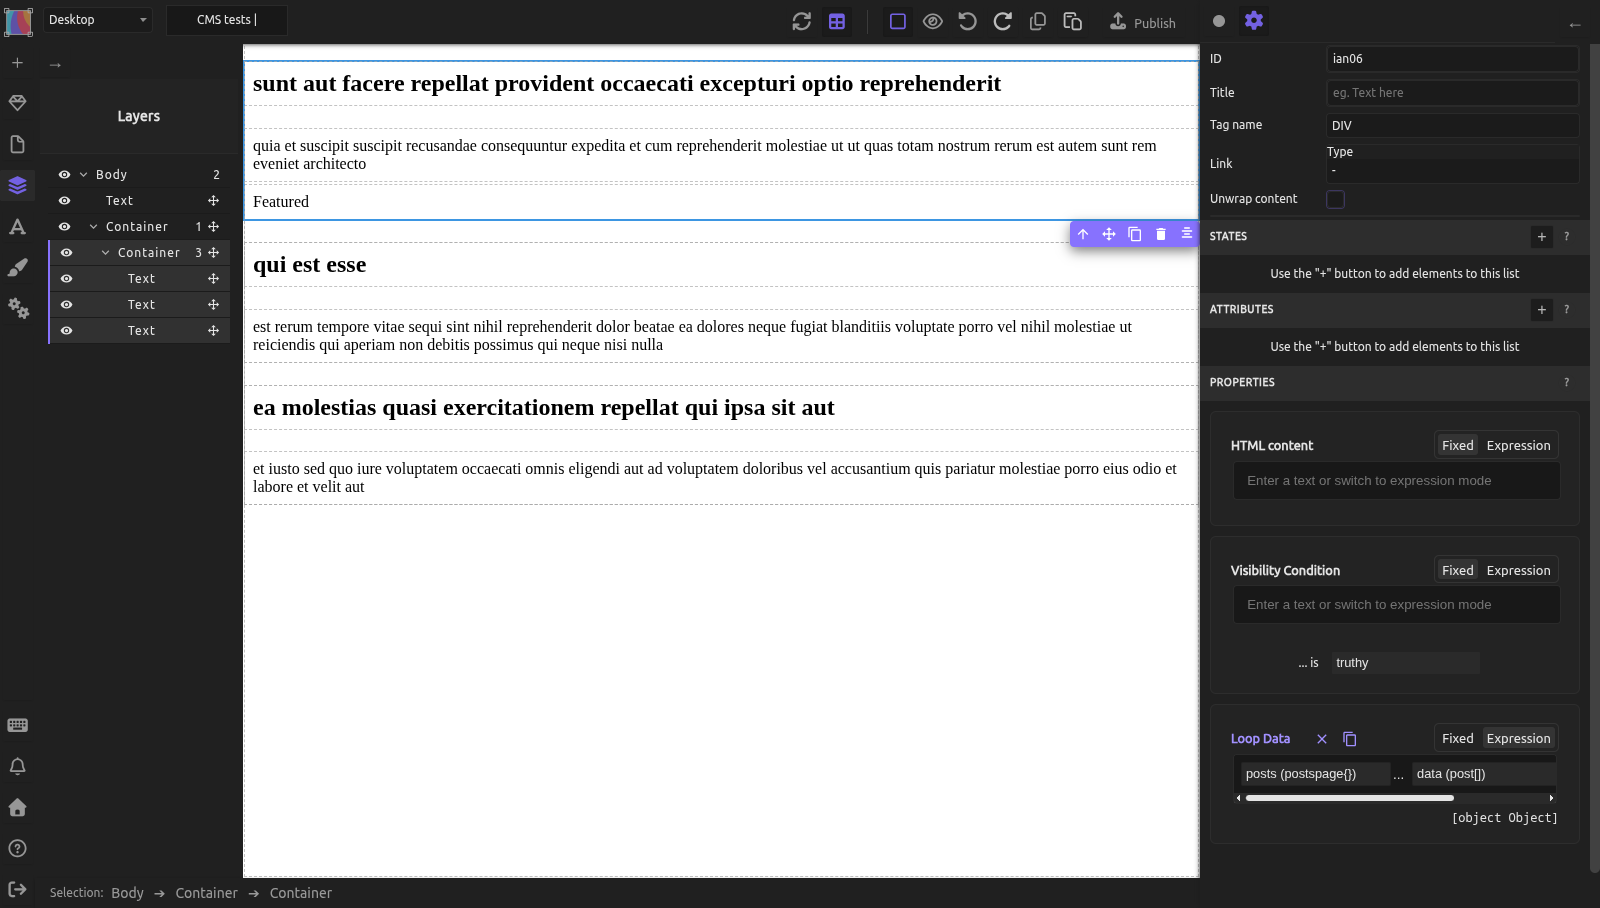Add a new state with States plus button

coord(1541,236)
